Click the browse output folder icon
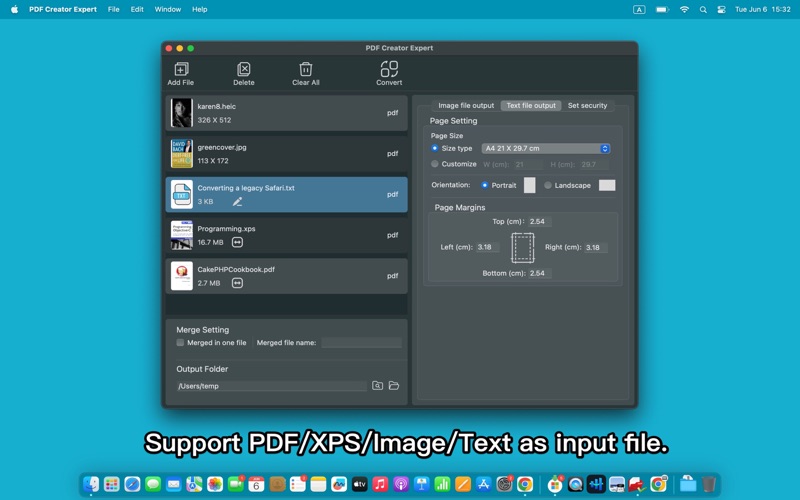 tap(378, 386)
